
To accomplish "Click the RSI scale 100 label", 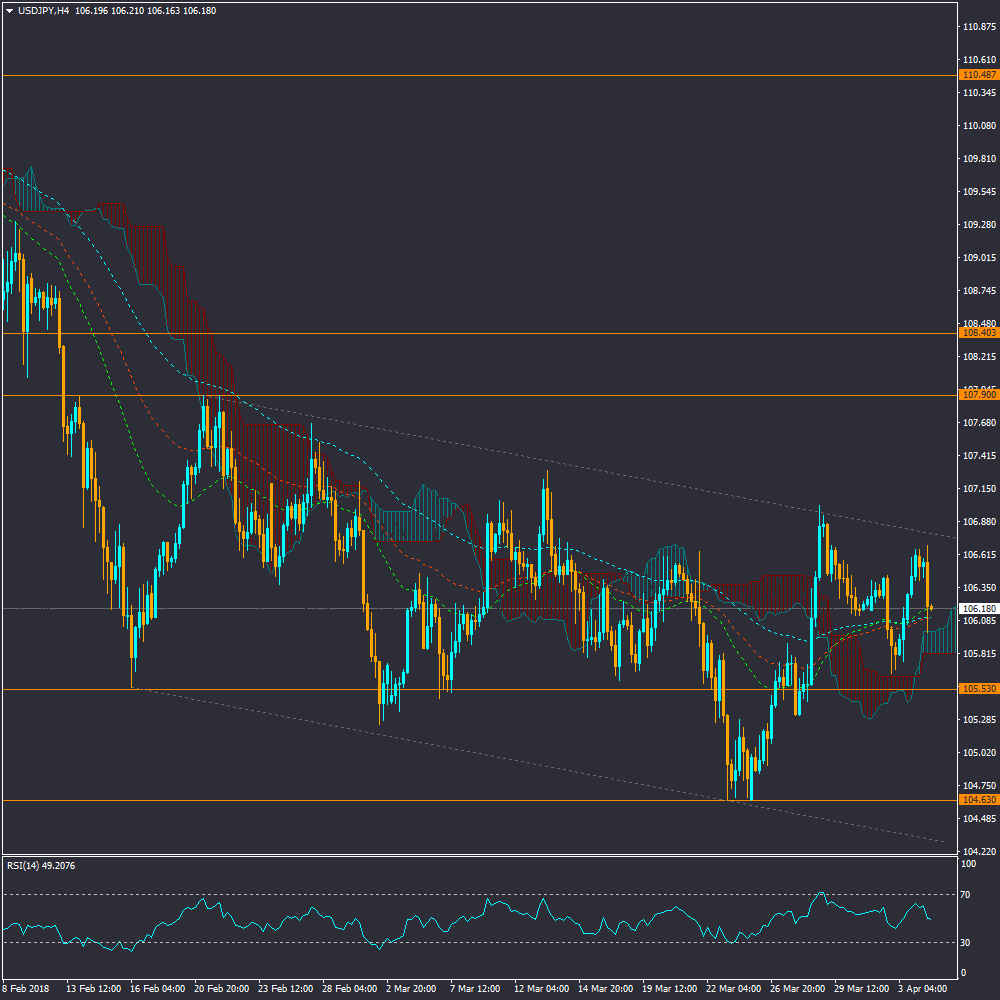I will pos(968,863).
